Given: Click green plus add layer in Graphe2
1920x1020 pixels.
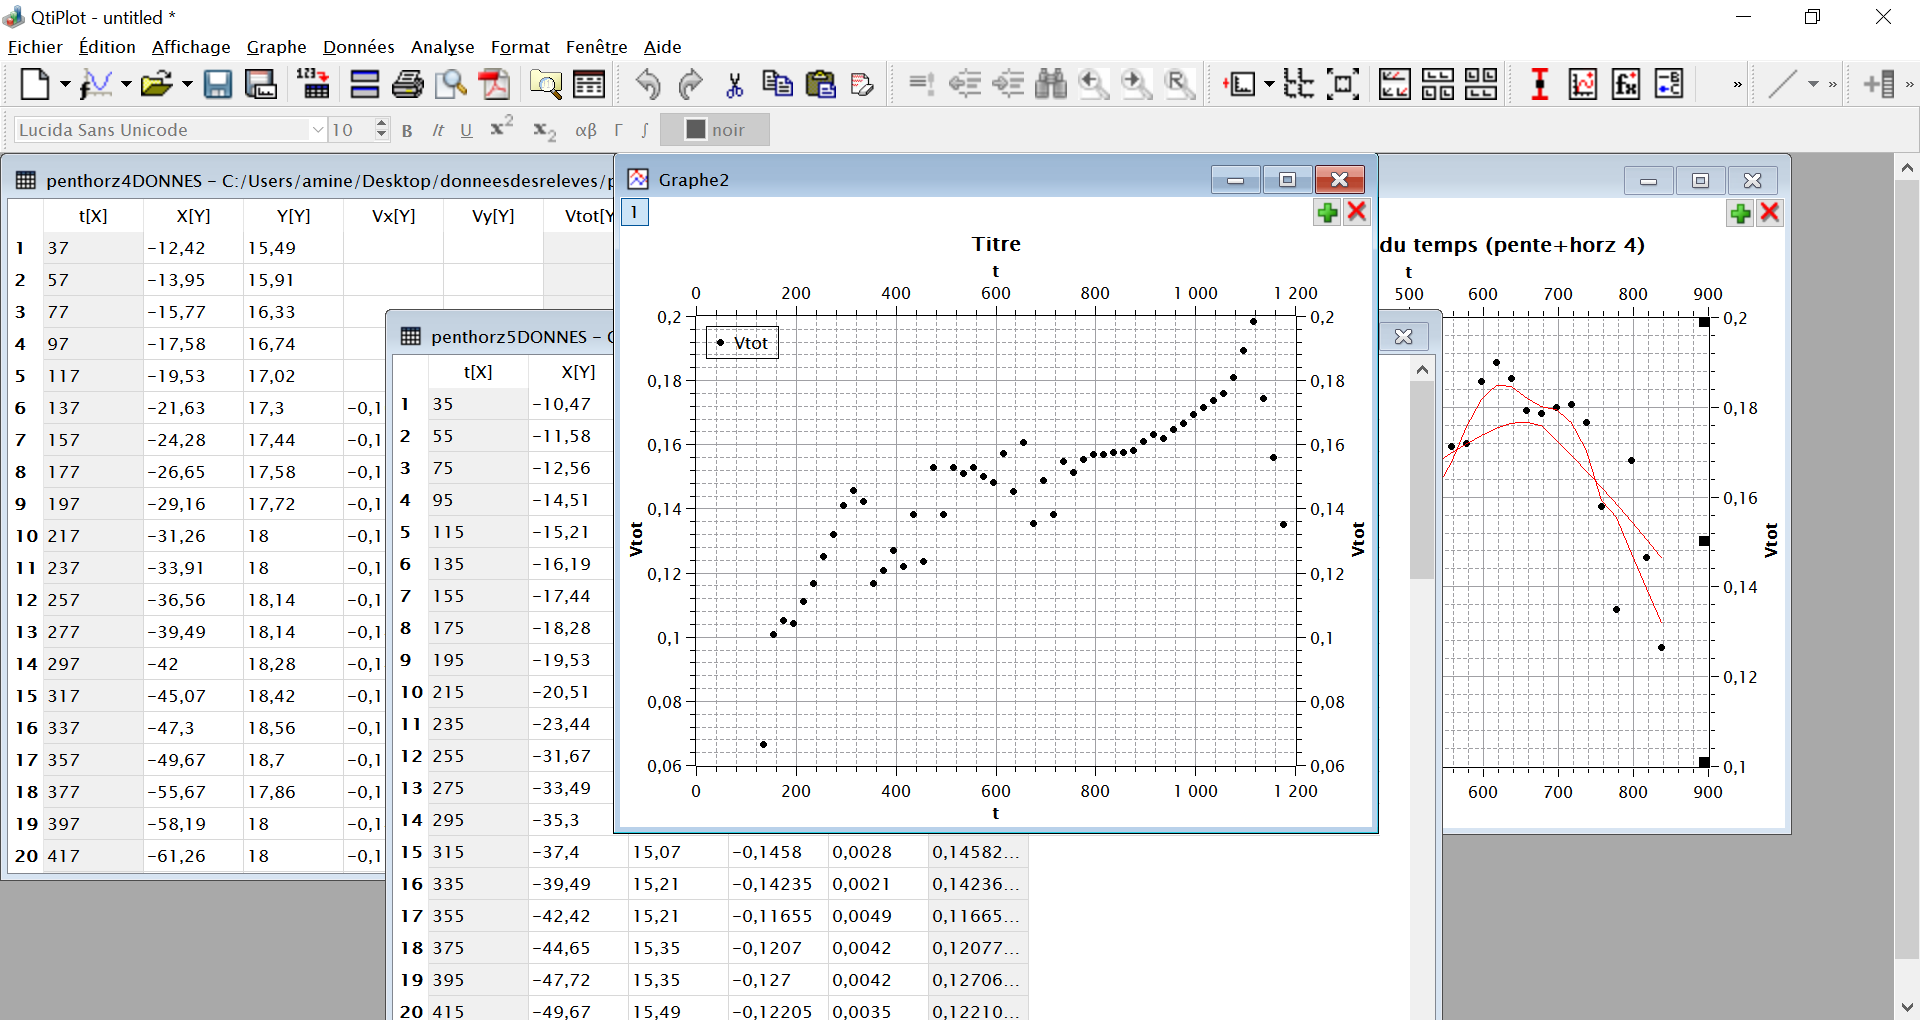Looking at the screenshot, I should point(1327,212).
